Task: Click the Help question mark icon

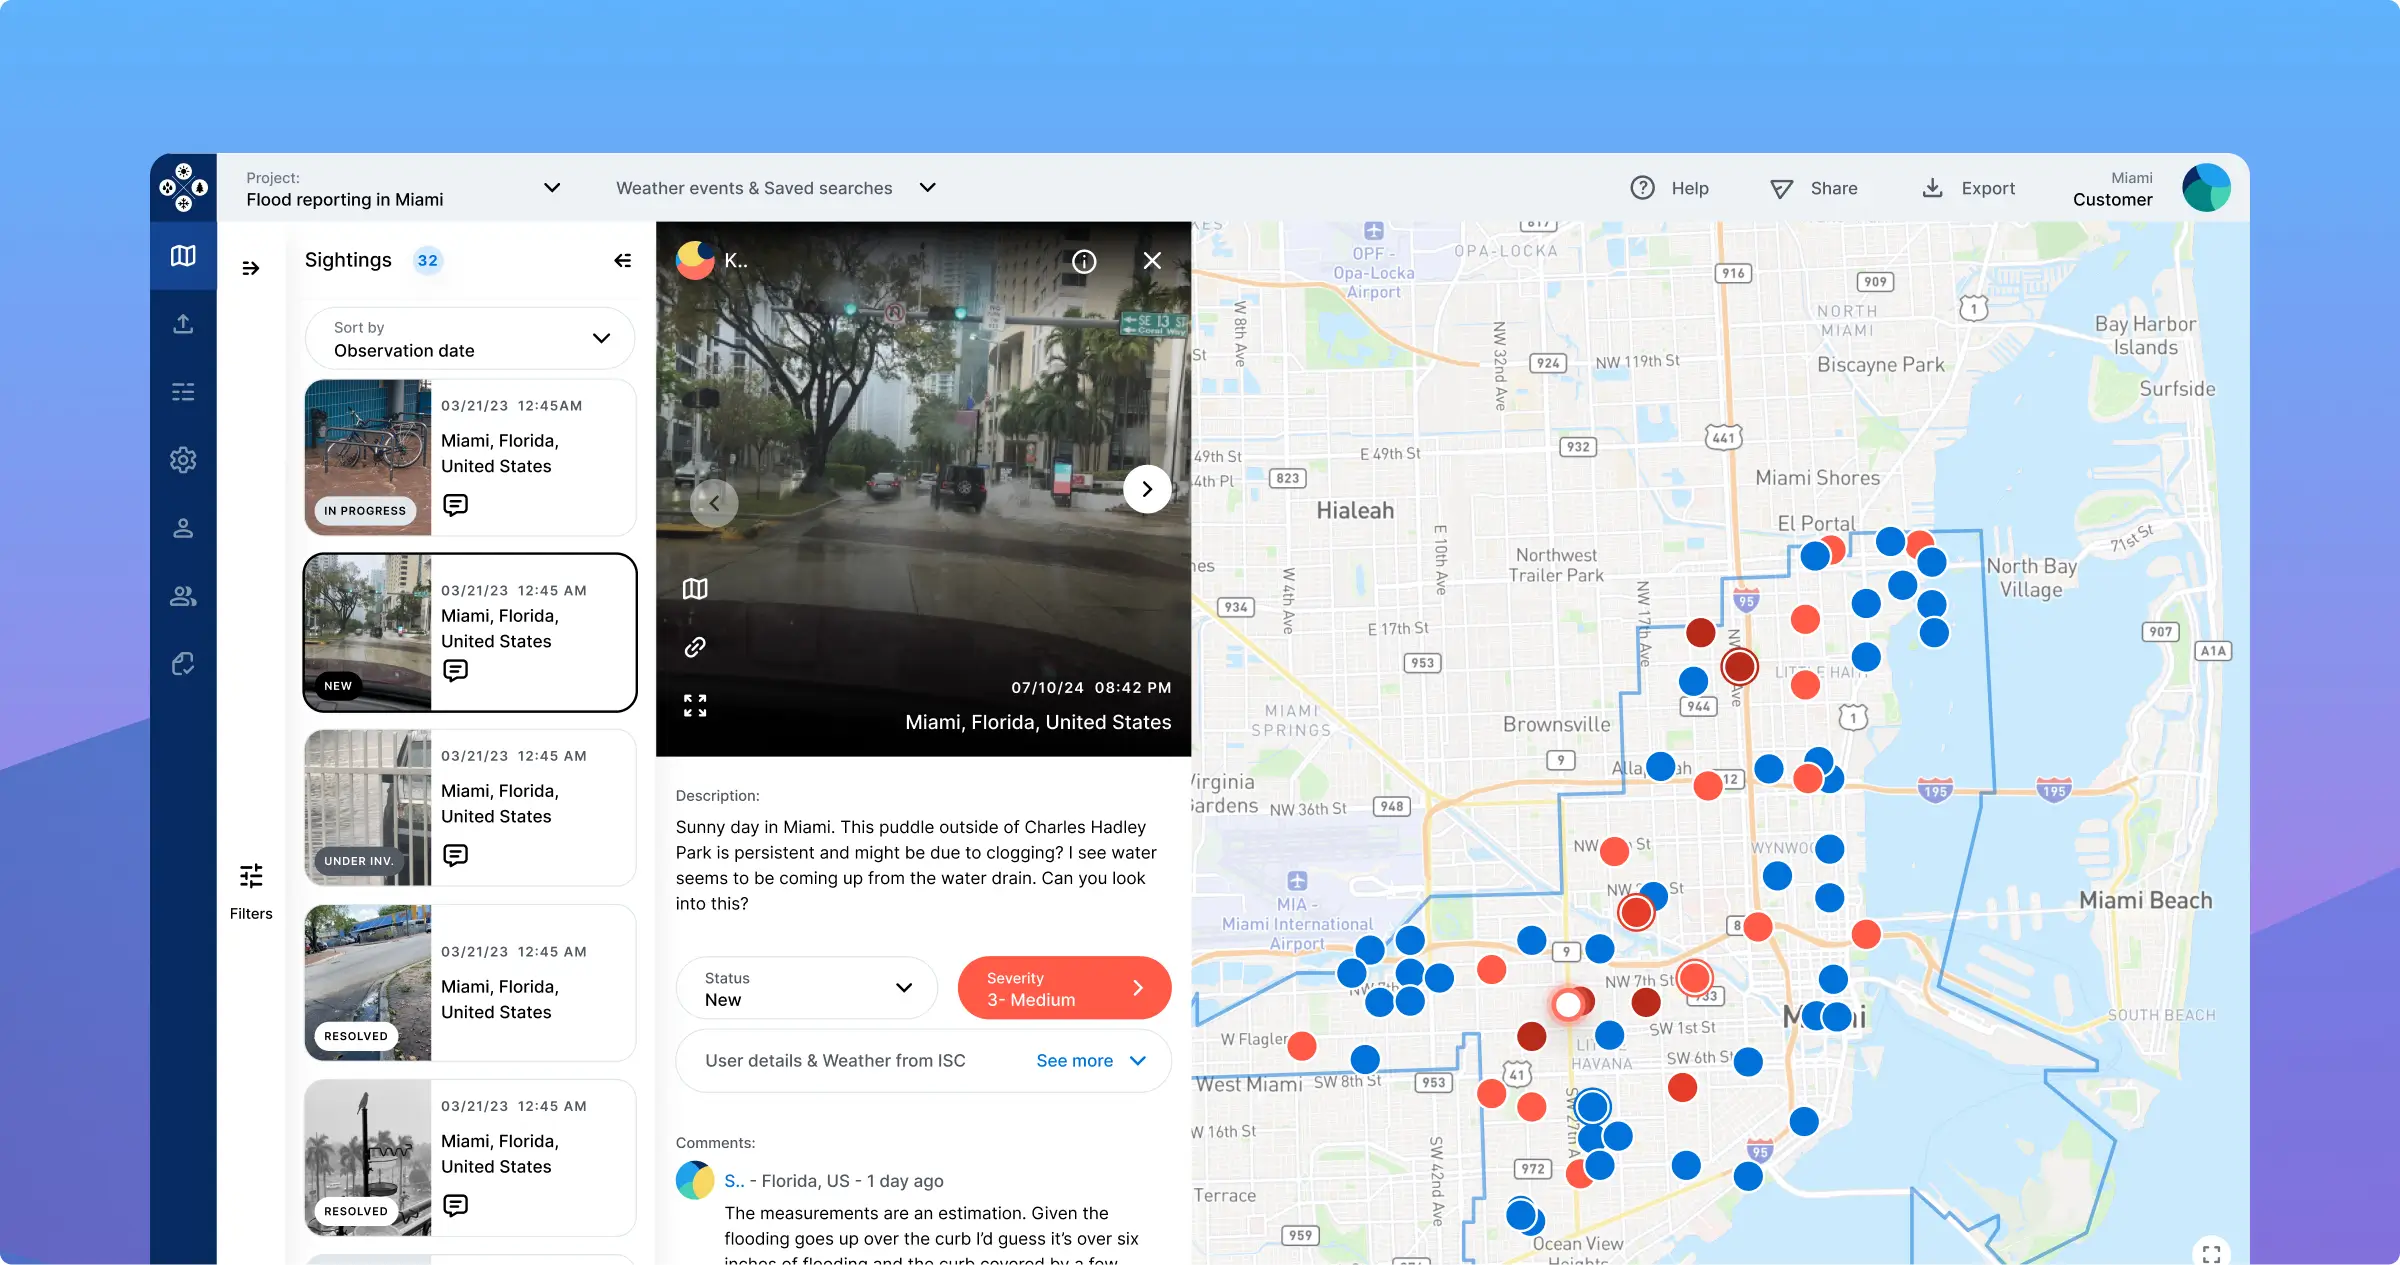Action: 1642,188
